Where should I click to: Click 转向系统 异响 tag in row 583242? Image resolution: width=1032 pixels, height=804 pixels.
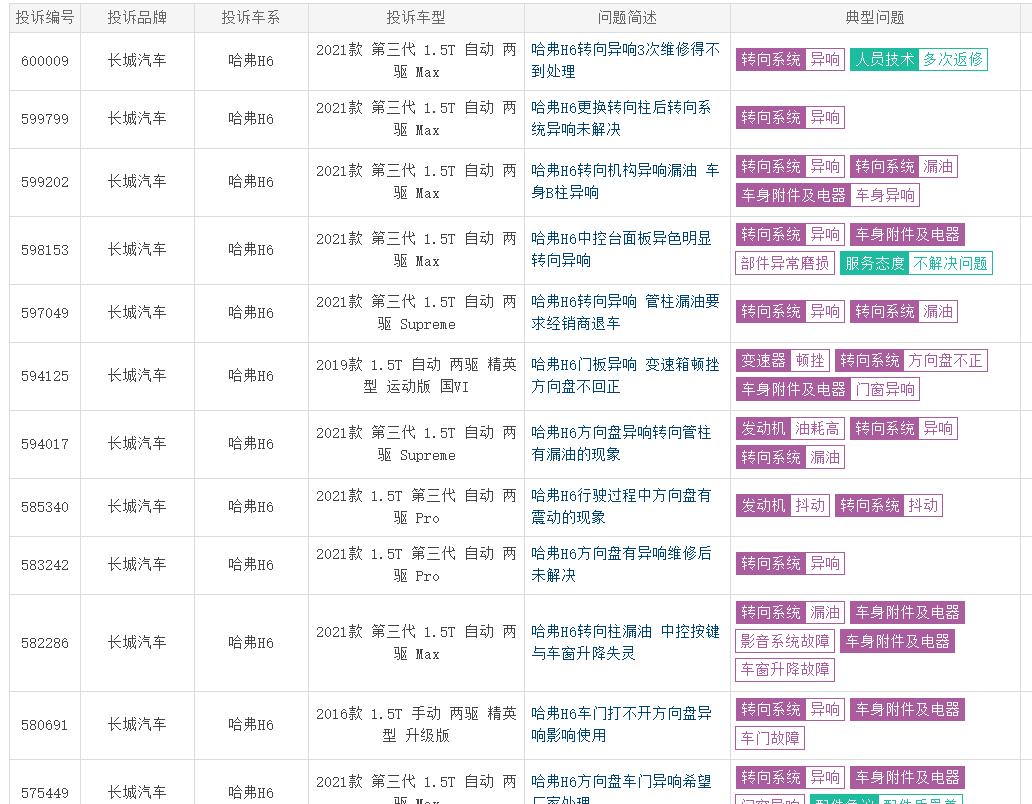pyautogui.click(x=790, y=563)
